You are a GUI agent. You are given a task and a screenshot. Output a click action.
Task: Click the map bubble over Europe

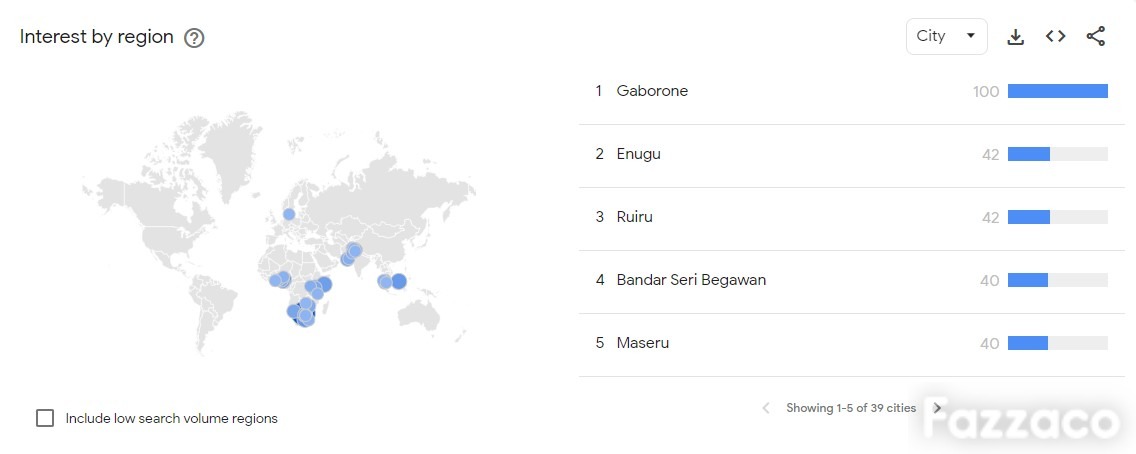[x=289, y=214]
